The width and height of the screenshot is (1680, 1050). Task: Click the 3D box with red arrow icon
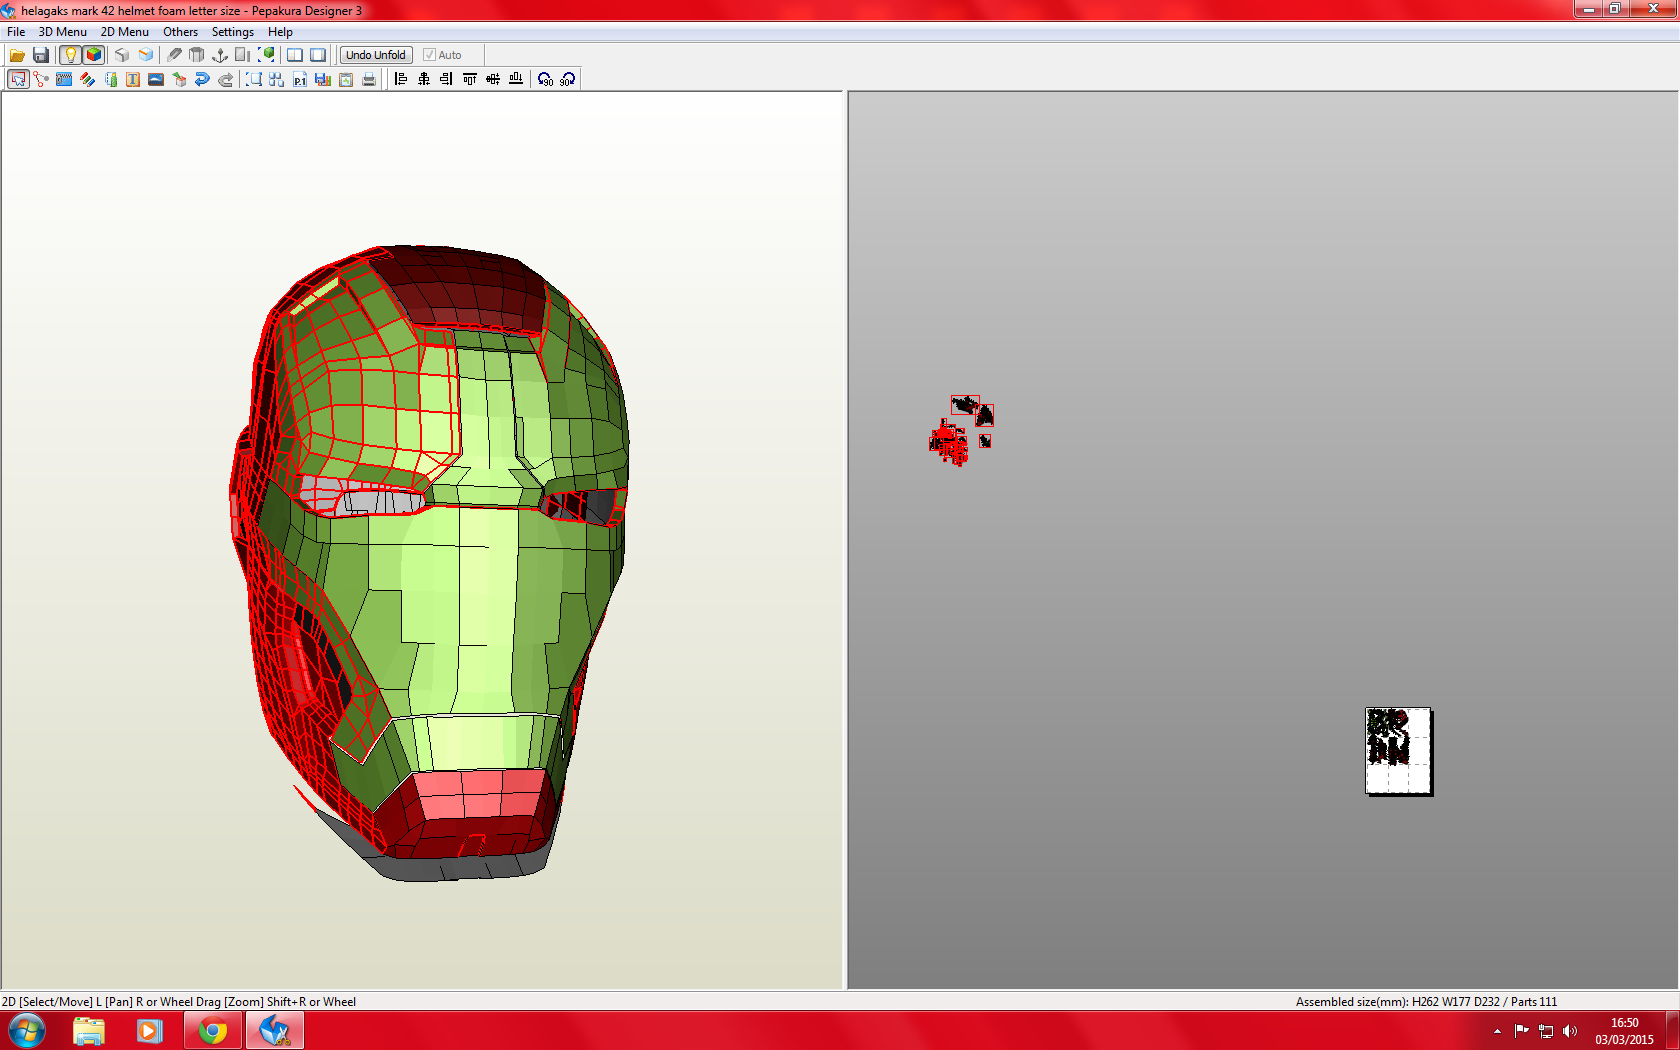click(x=179, y=79)
